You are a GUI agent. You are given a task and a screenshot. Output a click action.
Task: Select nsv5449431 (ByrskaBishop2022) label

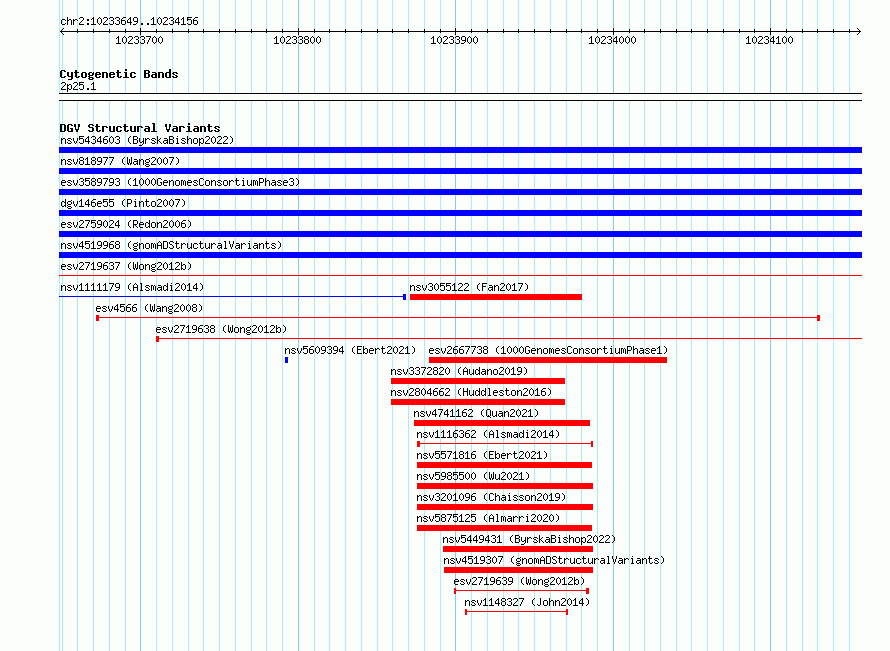(x=529, y=539)
